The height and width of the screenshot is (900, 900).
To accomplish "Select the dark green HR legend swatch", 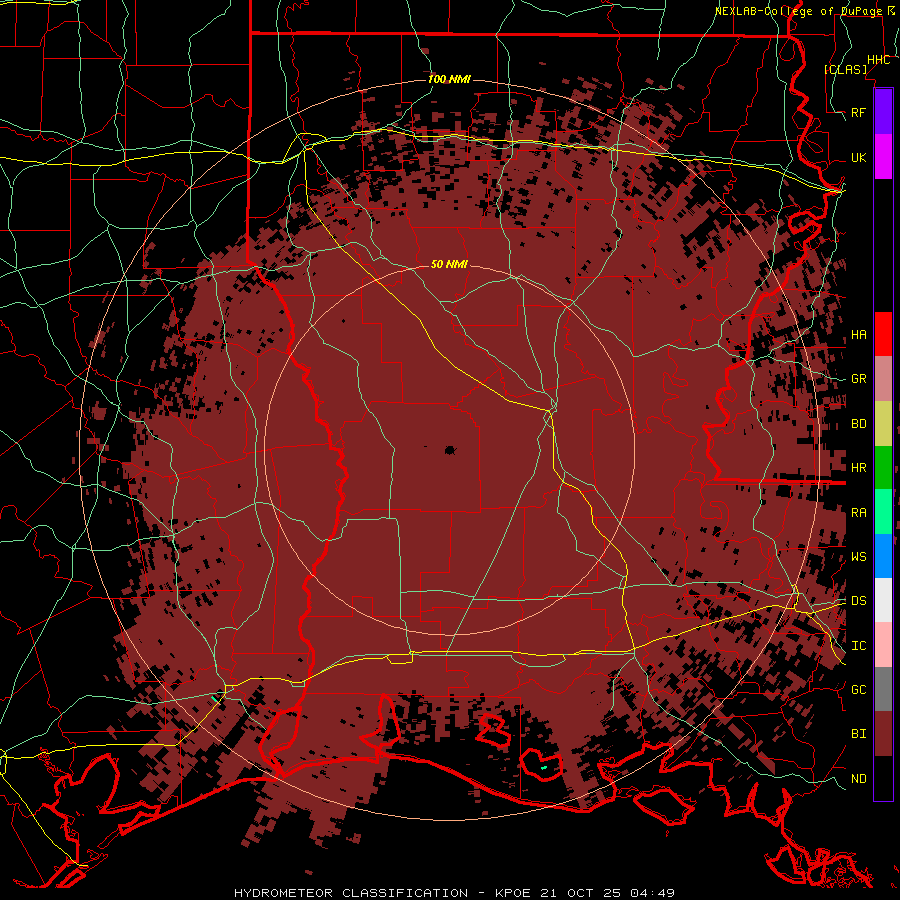I will tap(883, 468).
